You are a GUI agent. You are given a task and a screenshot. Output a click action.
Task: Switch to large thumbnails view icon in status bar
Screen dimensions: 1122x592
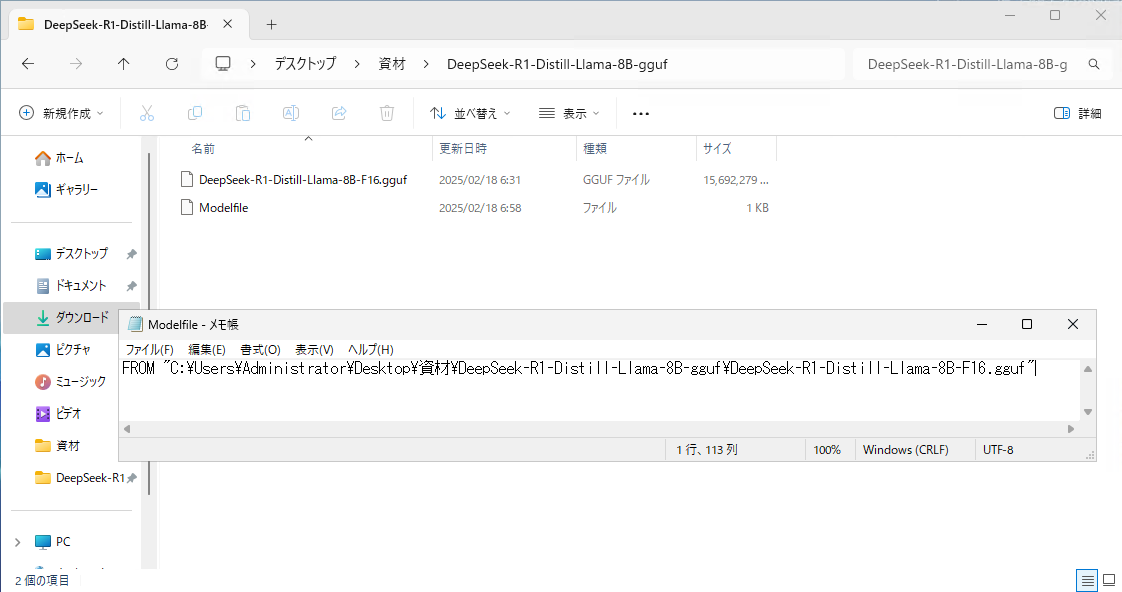(1109, 581)
